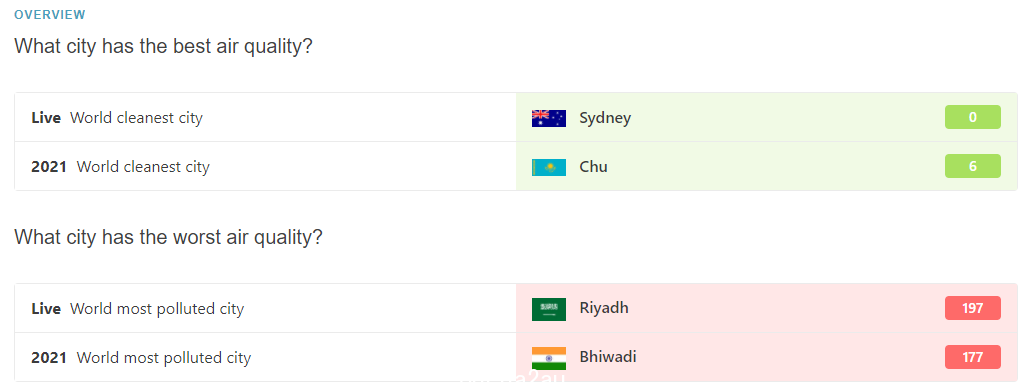The width and height of the screenshot is (1025, 391).
Task: Open the Riyadh city link
Action: 604,308
